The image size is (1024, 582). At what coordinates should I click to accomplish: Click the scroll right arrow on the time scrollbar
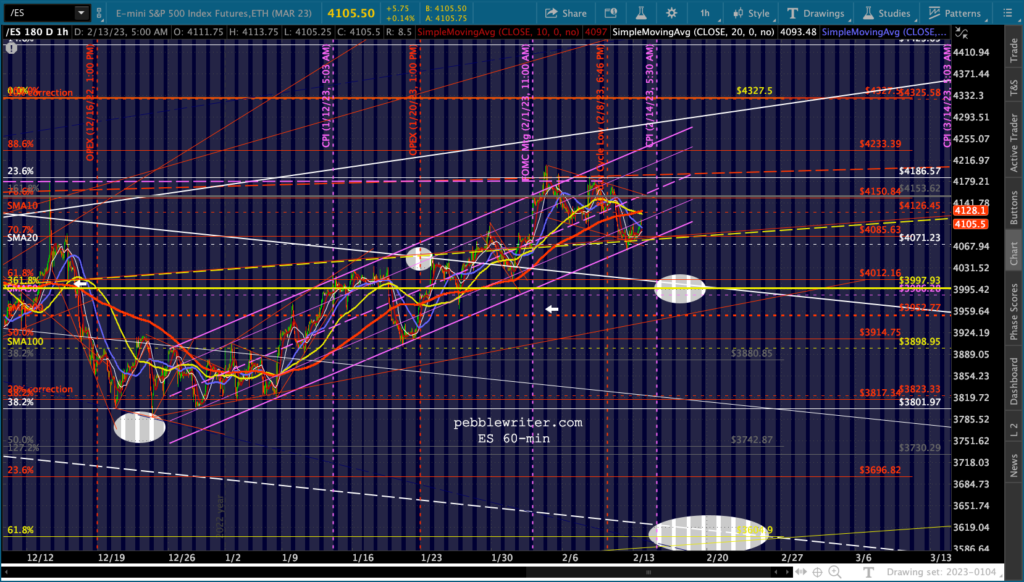click(788, 572)
